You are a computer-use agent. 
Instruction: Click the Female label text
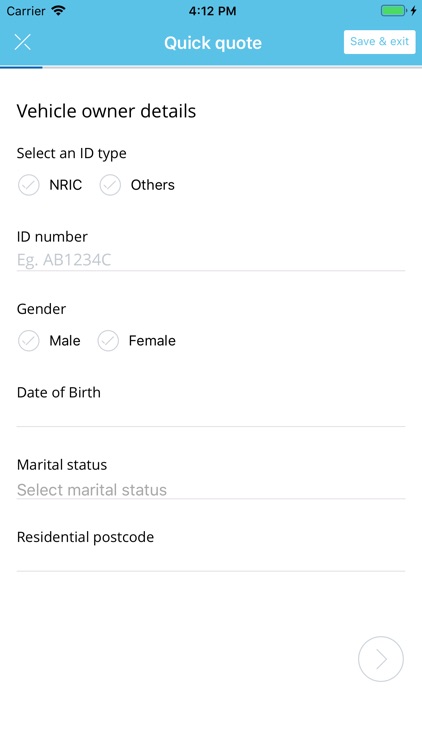[x=152, y=341]
